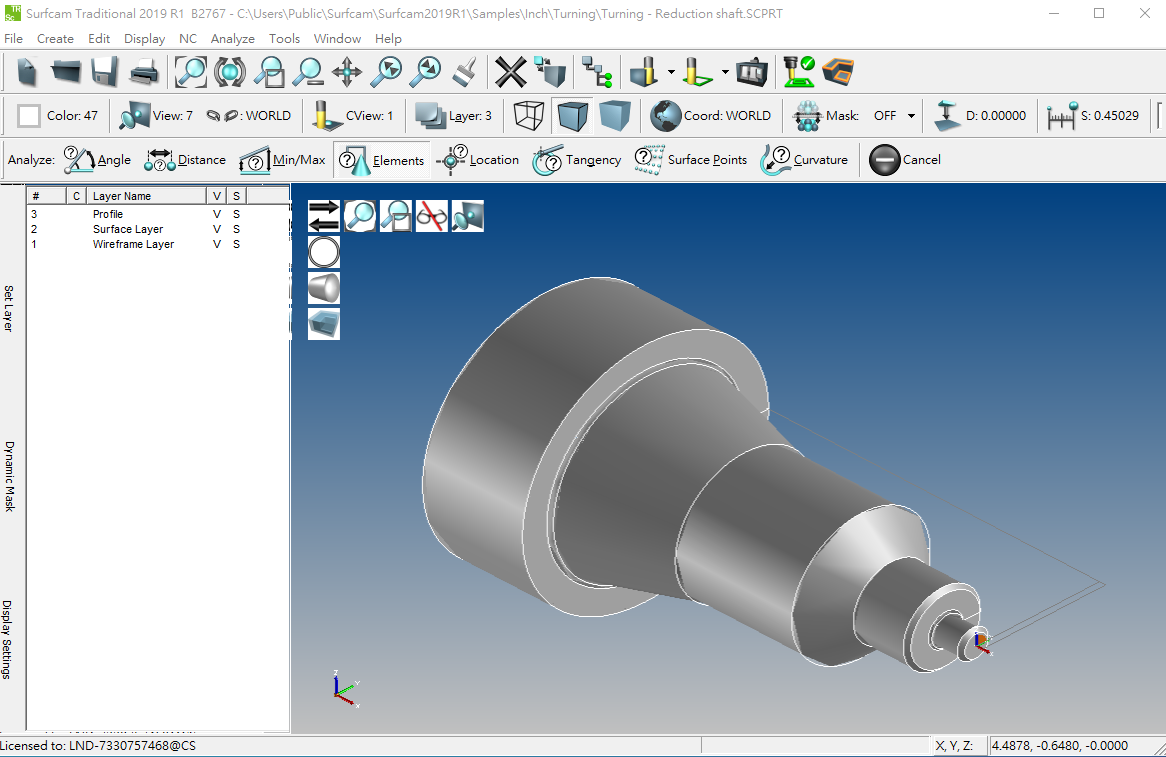Open the Create menu
This screenshot has width=1166, height=757.
click(55, 39)
